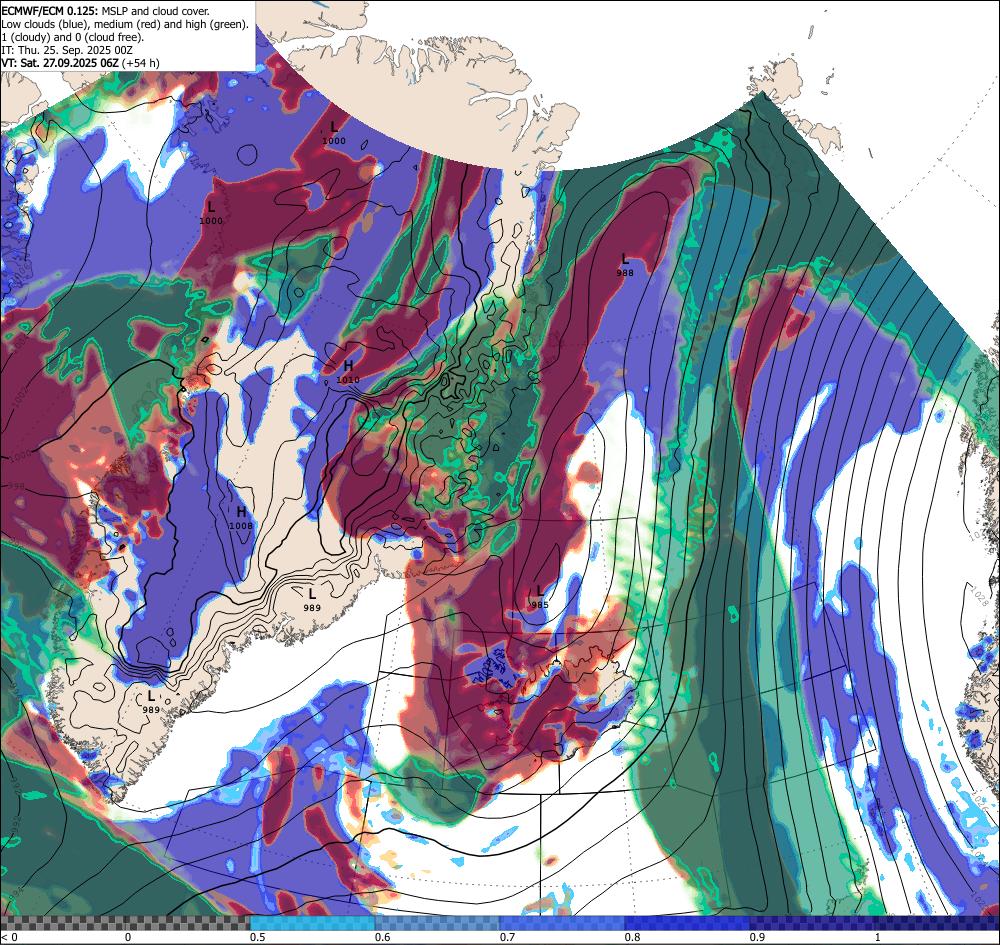Click the lower L 1000 marker above H 1010
1000x945 pixels.
coord(211,213)
